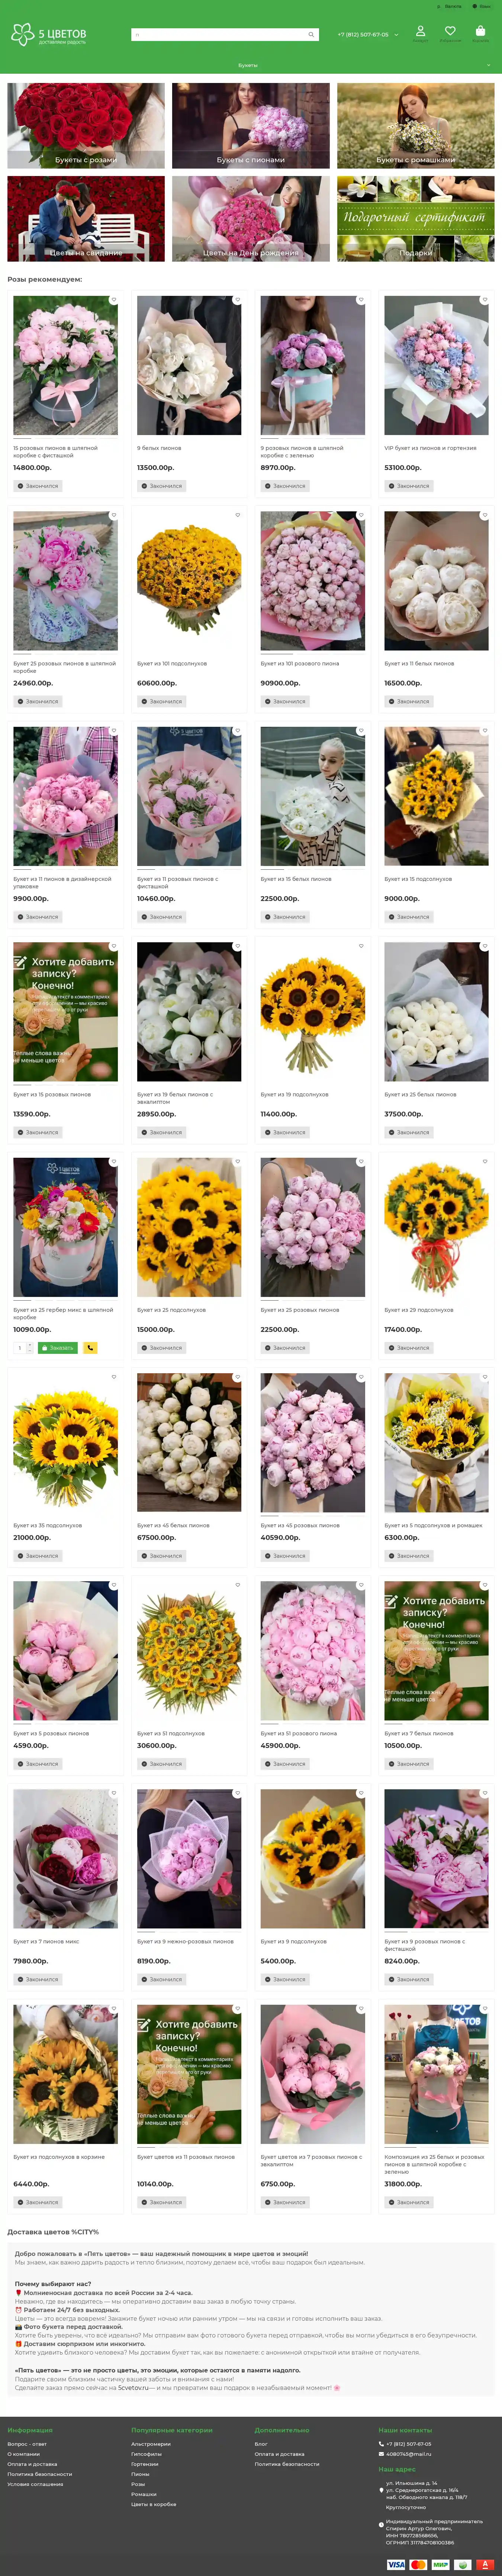Click yellow phone callback icon for gerbera bouquet
Screen dimensions: 502x2576
(90, 1348)
